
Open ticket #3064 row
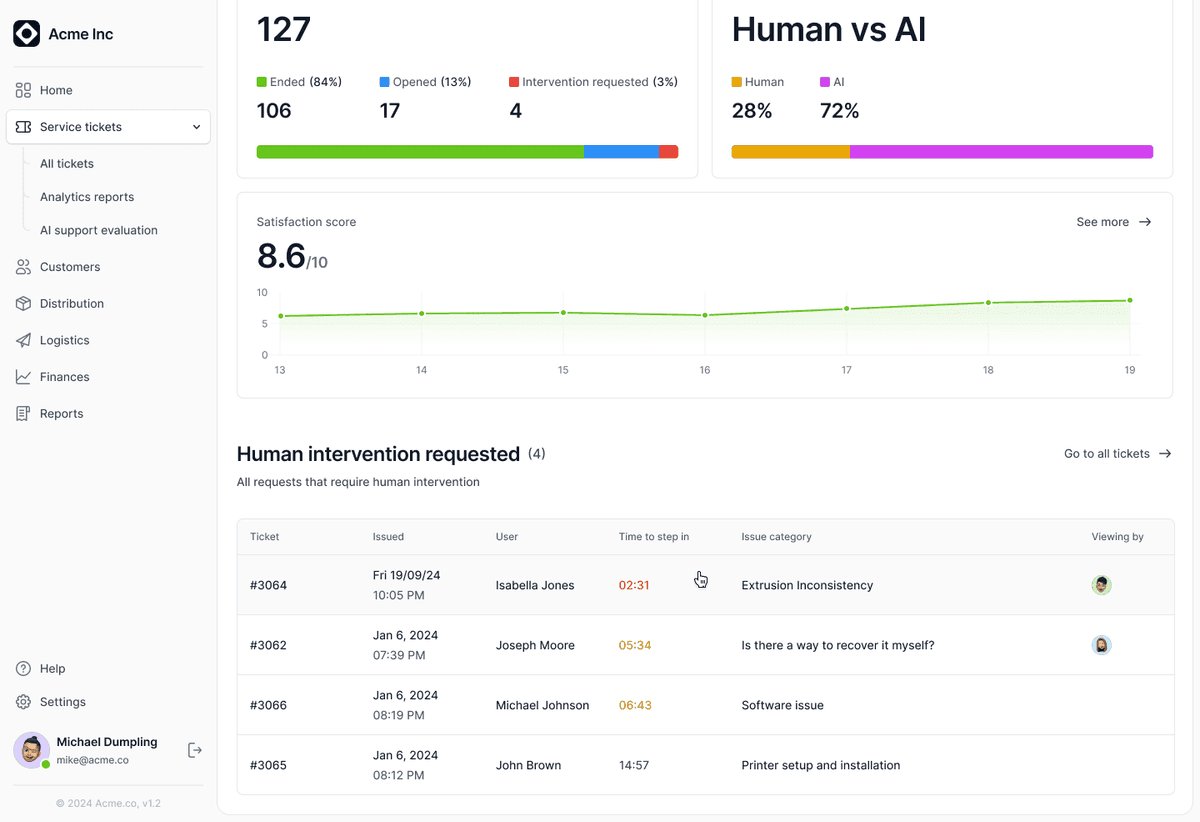705,585
